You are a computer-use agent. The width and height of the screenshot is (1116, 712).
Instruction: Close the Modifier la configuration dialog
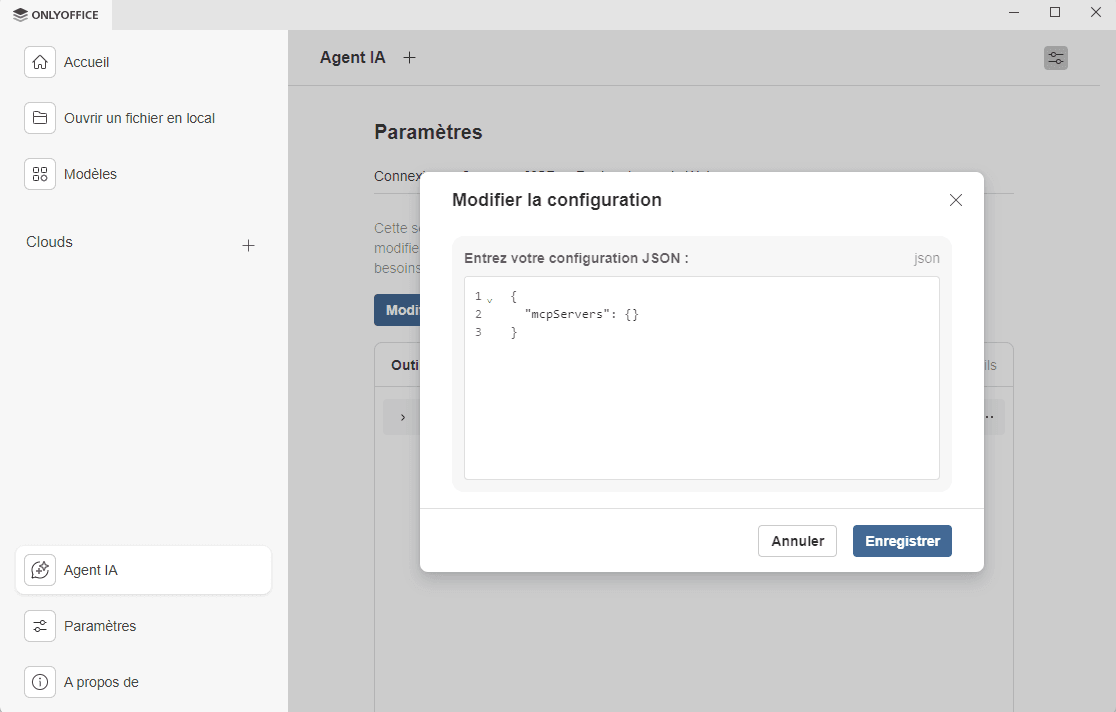click(955, 199)
